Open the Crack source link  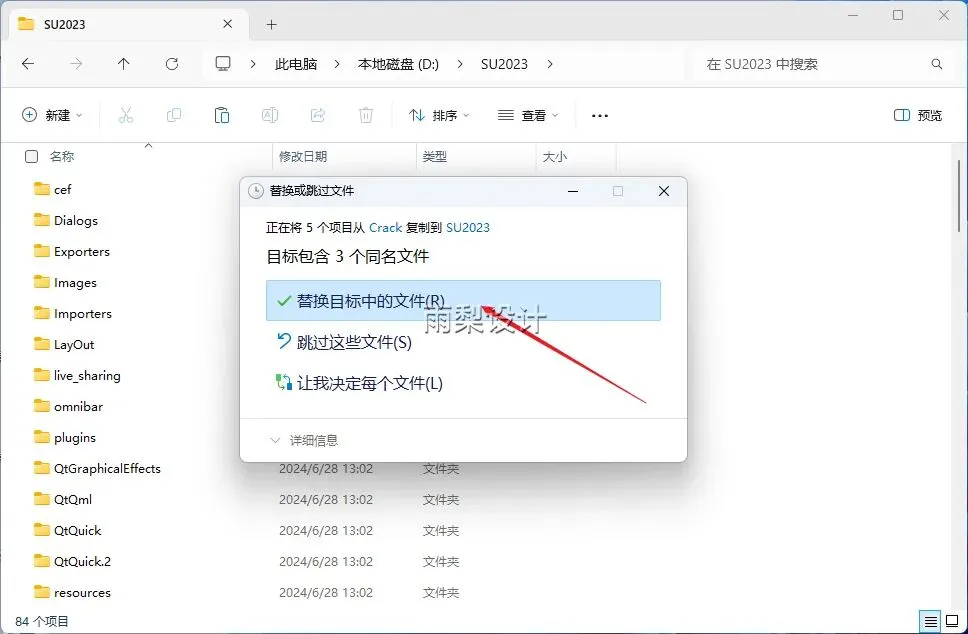(385, 228)
